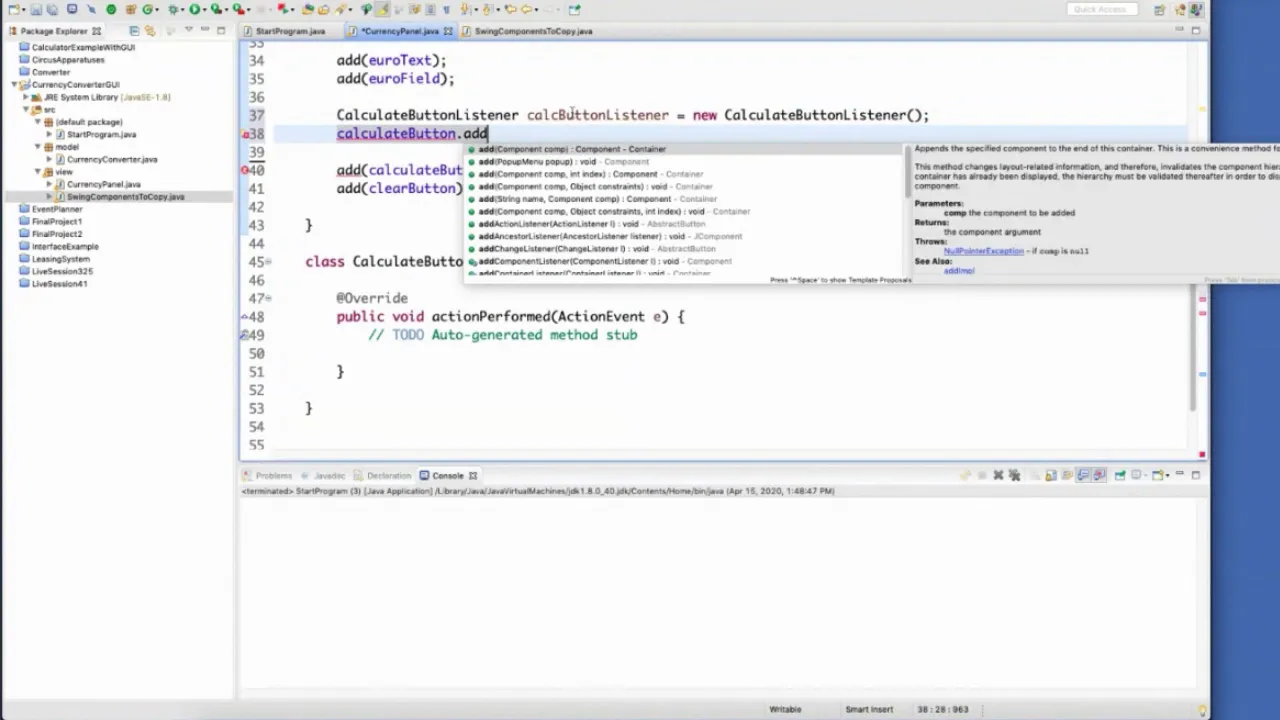Click the cursor position 38 : 28 : 963
1280x720 pixels.
coord(943,709)
